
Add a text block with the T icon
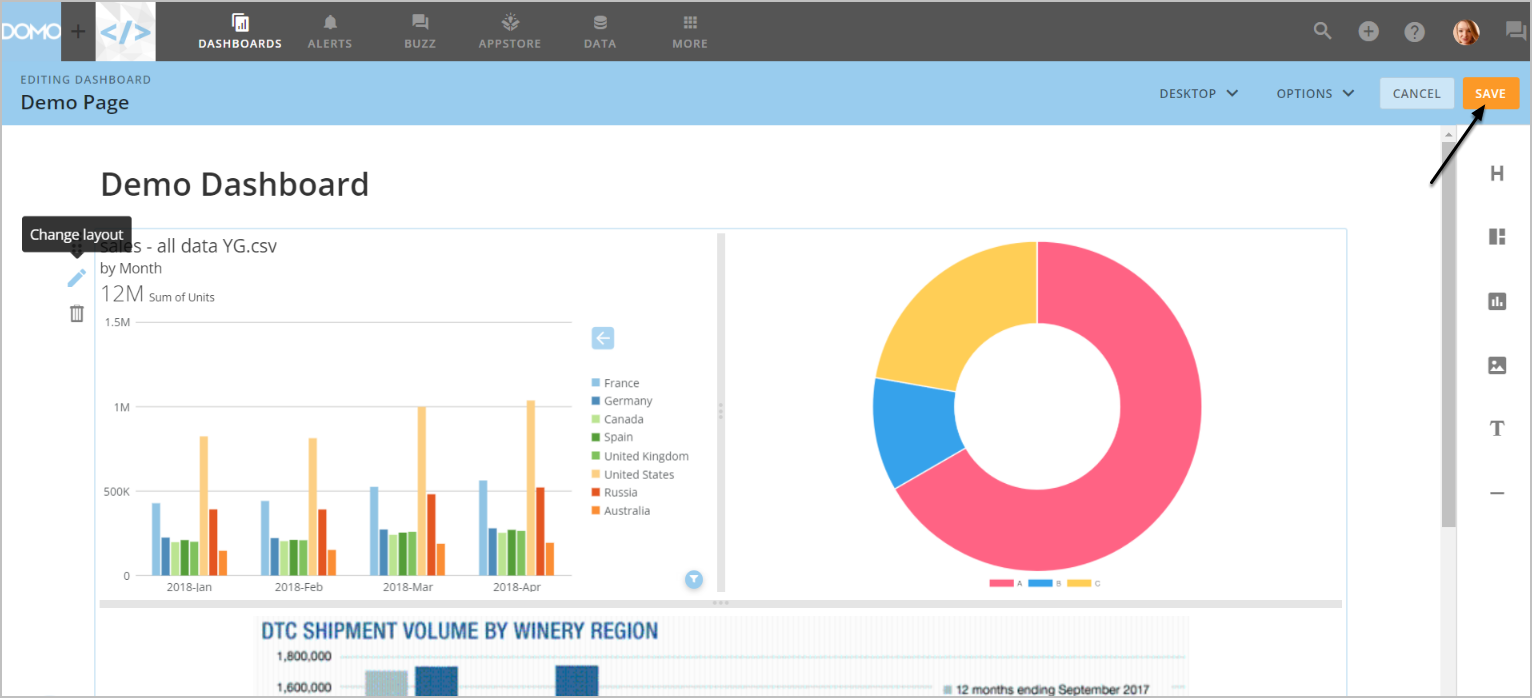point(1497,429)
